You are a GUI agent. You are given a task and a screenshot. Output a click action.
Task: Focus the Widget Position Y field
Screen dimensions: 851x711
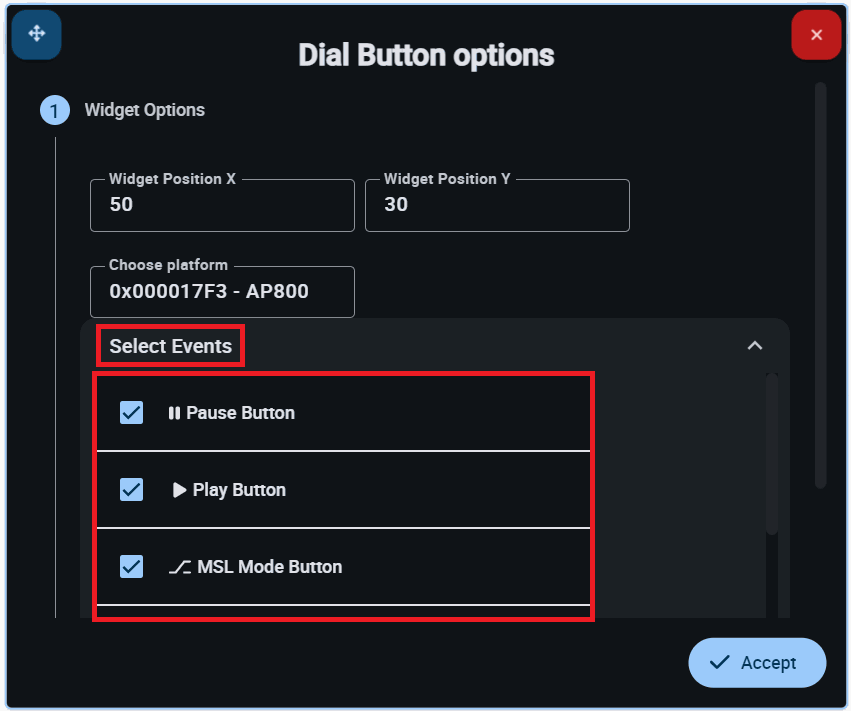(x=497, y=205)
